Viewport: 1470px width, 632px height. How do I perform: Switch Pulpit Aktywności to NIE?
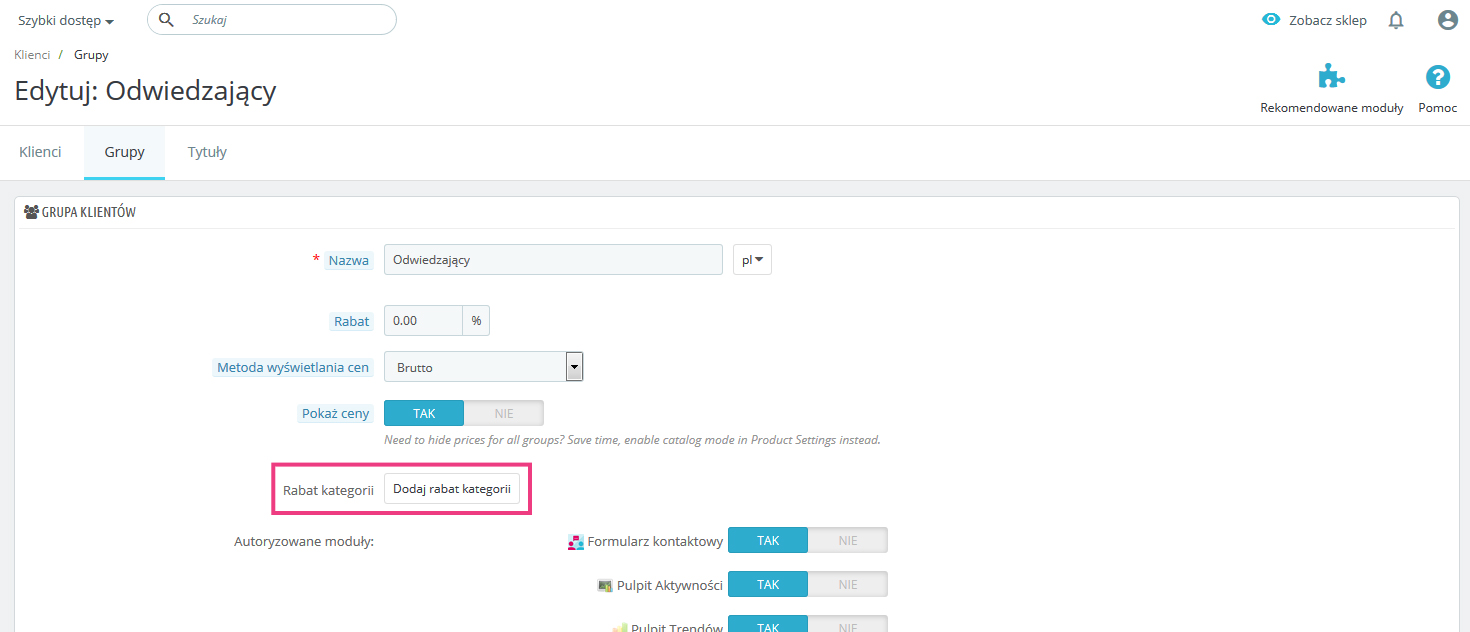tap(847, 584)
